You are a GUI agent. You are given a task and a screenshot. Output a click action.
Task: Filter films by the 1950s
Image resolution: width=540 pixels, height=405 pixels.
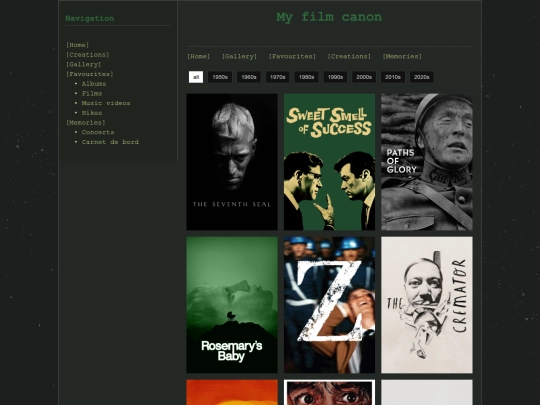click(x=220, y=77)
